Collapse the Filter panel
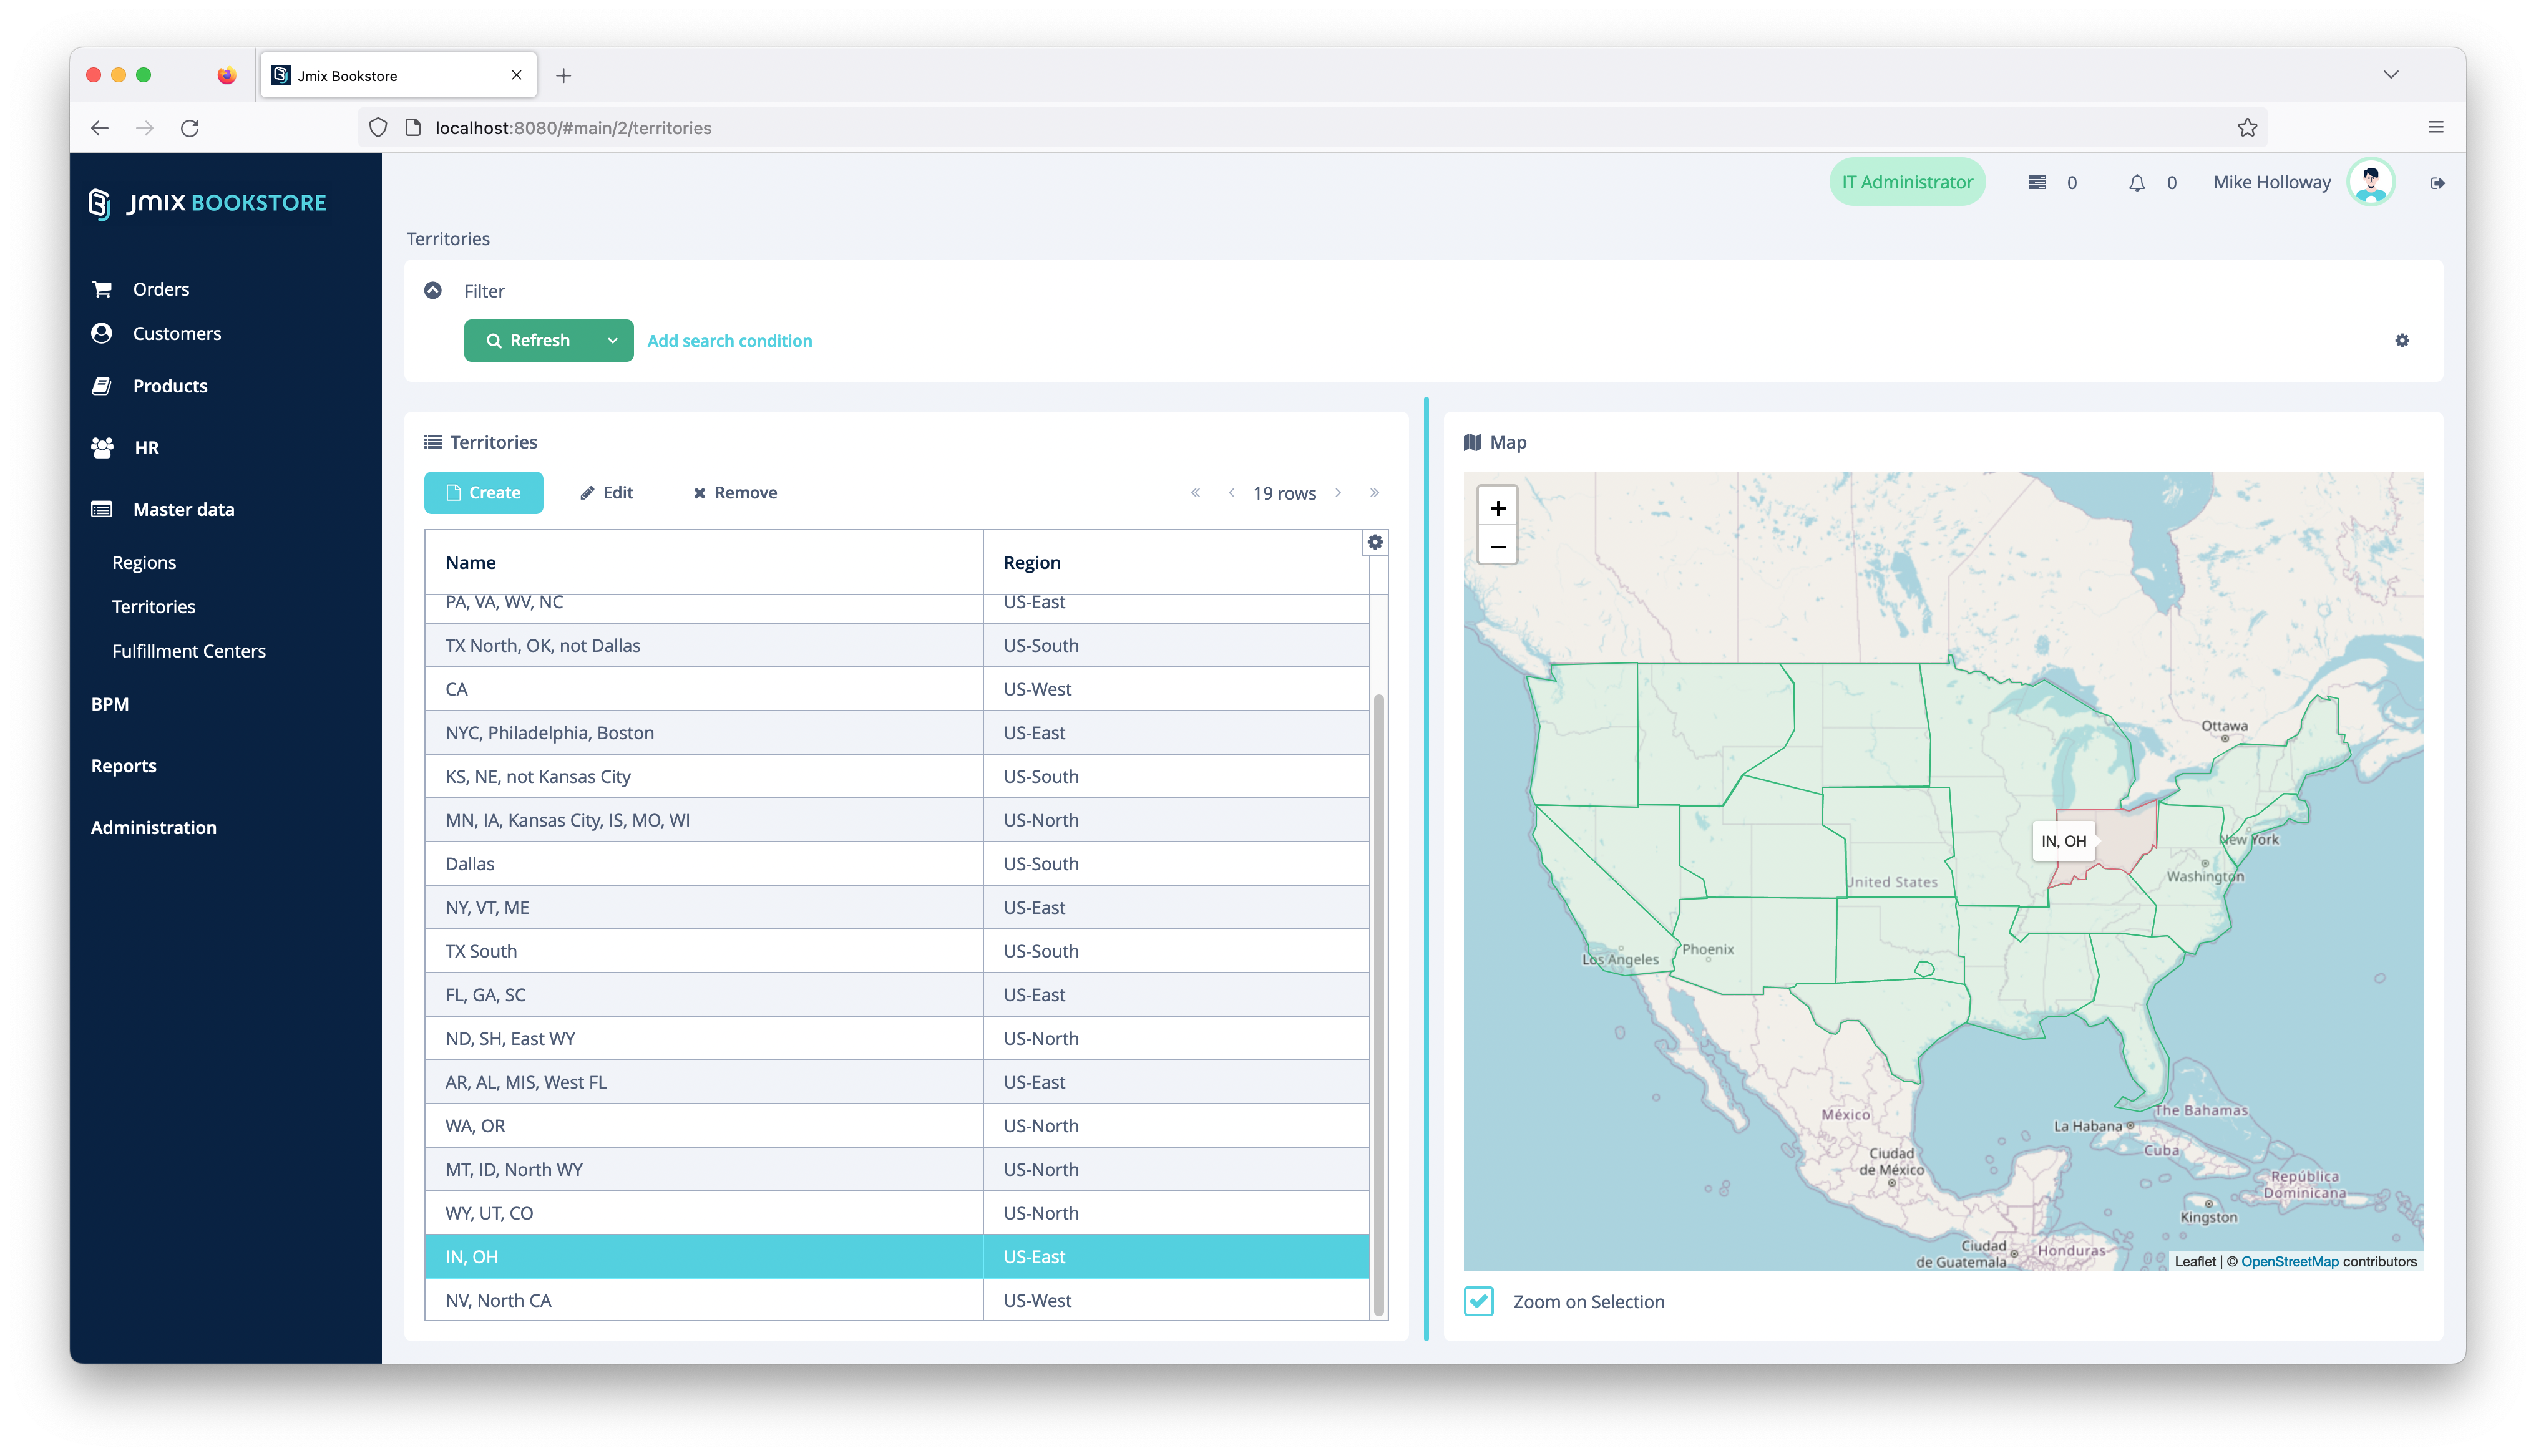This screenshot has height=1456, width=2536. click(433, 291)
